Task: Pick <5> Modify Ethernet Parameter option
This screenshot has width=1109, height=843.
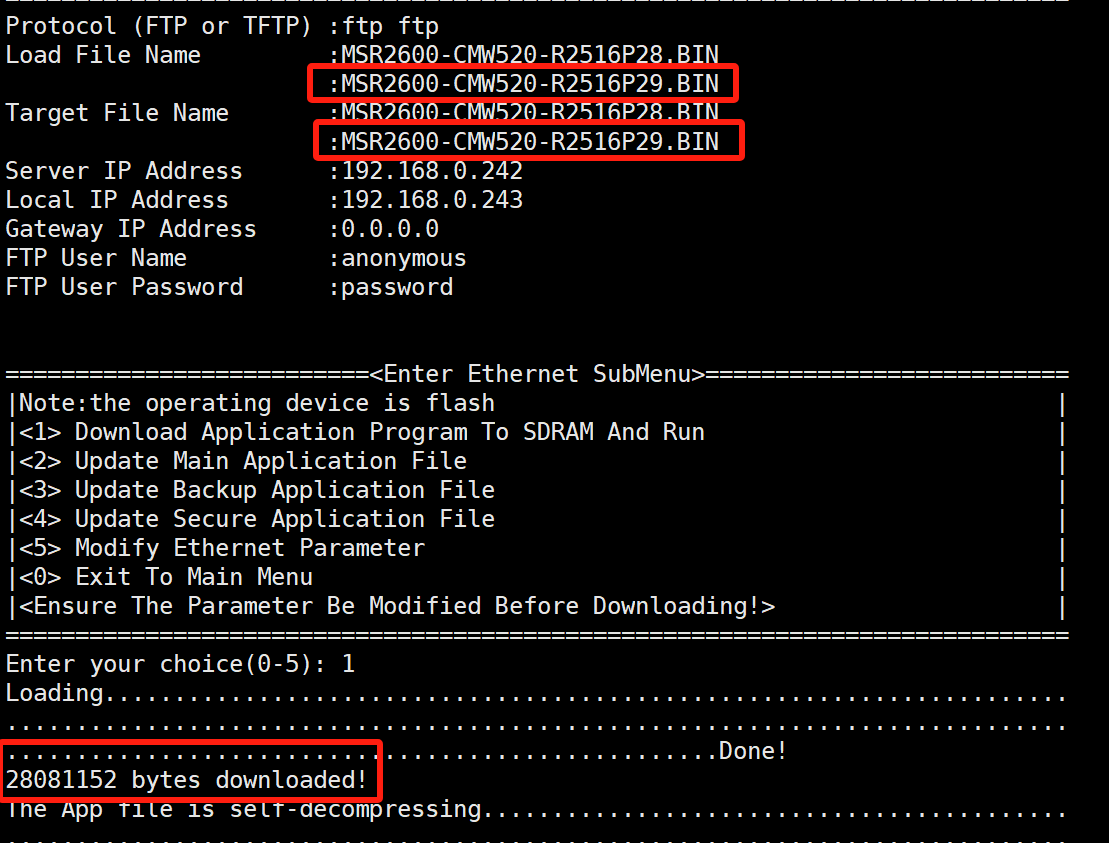Action: point(221,548)
